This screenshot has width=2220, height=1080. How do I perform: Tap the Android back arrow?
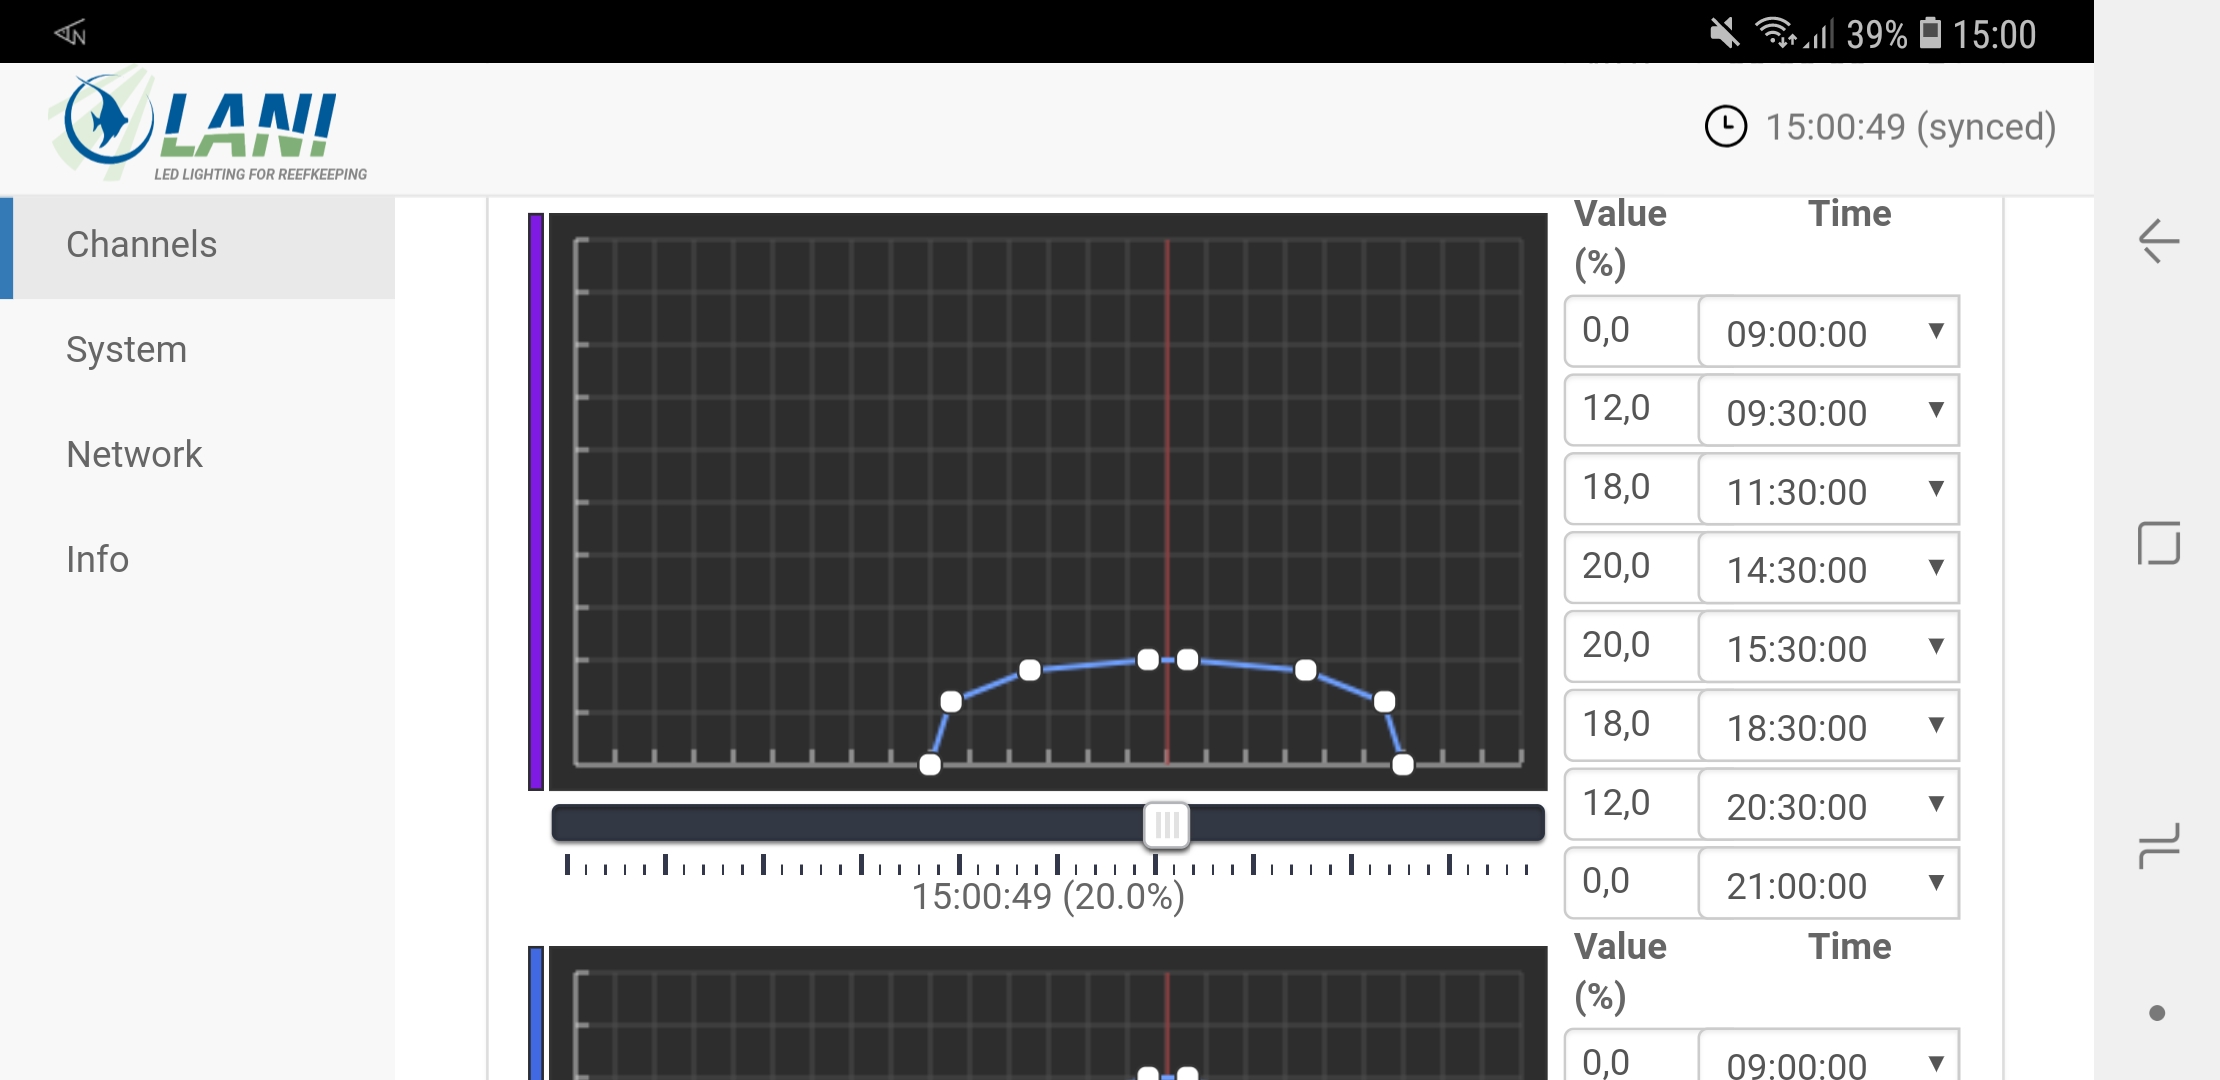click(2158, 241)
